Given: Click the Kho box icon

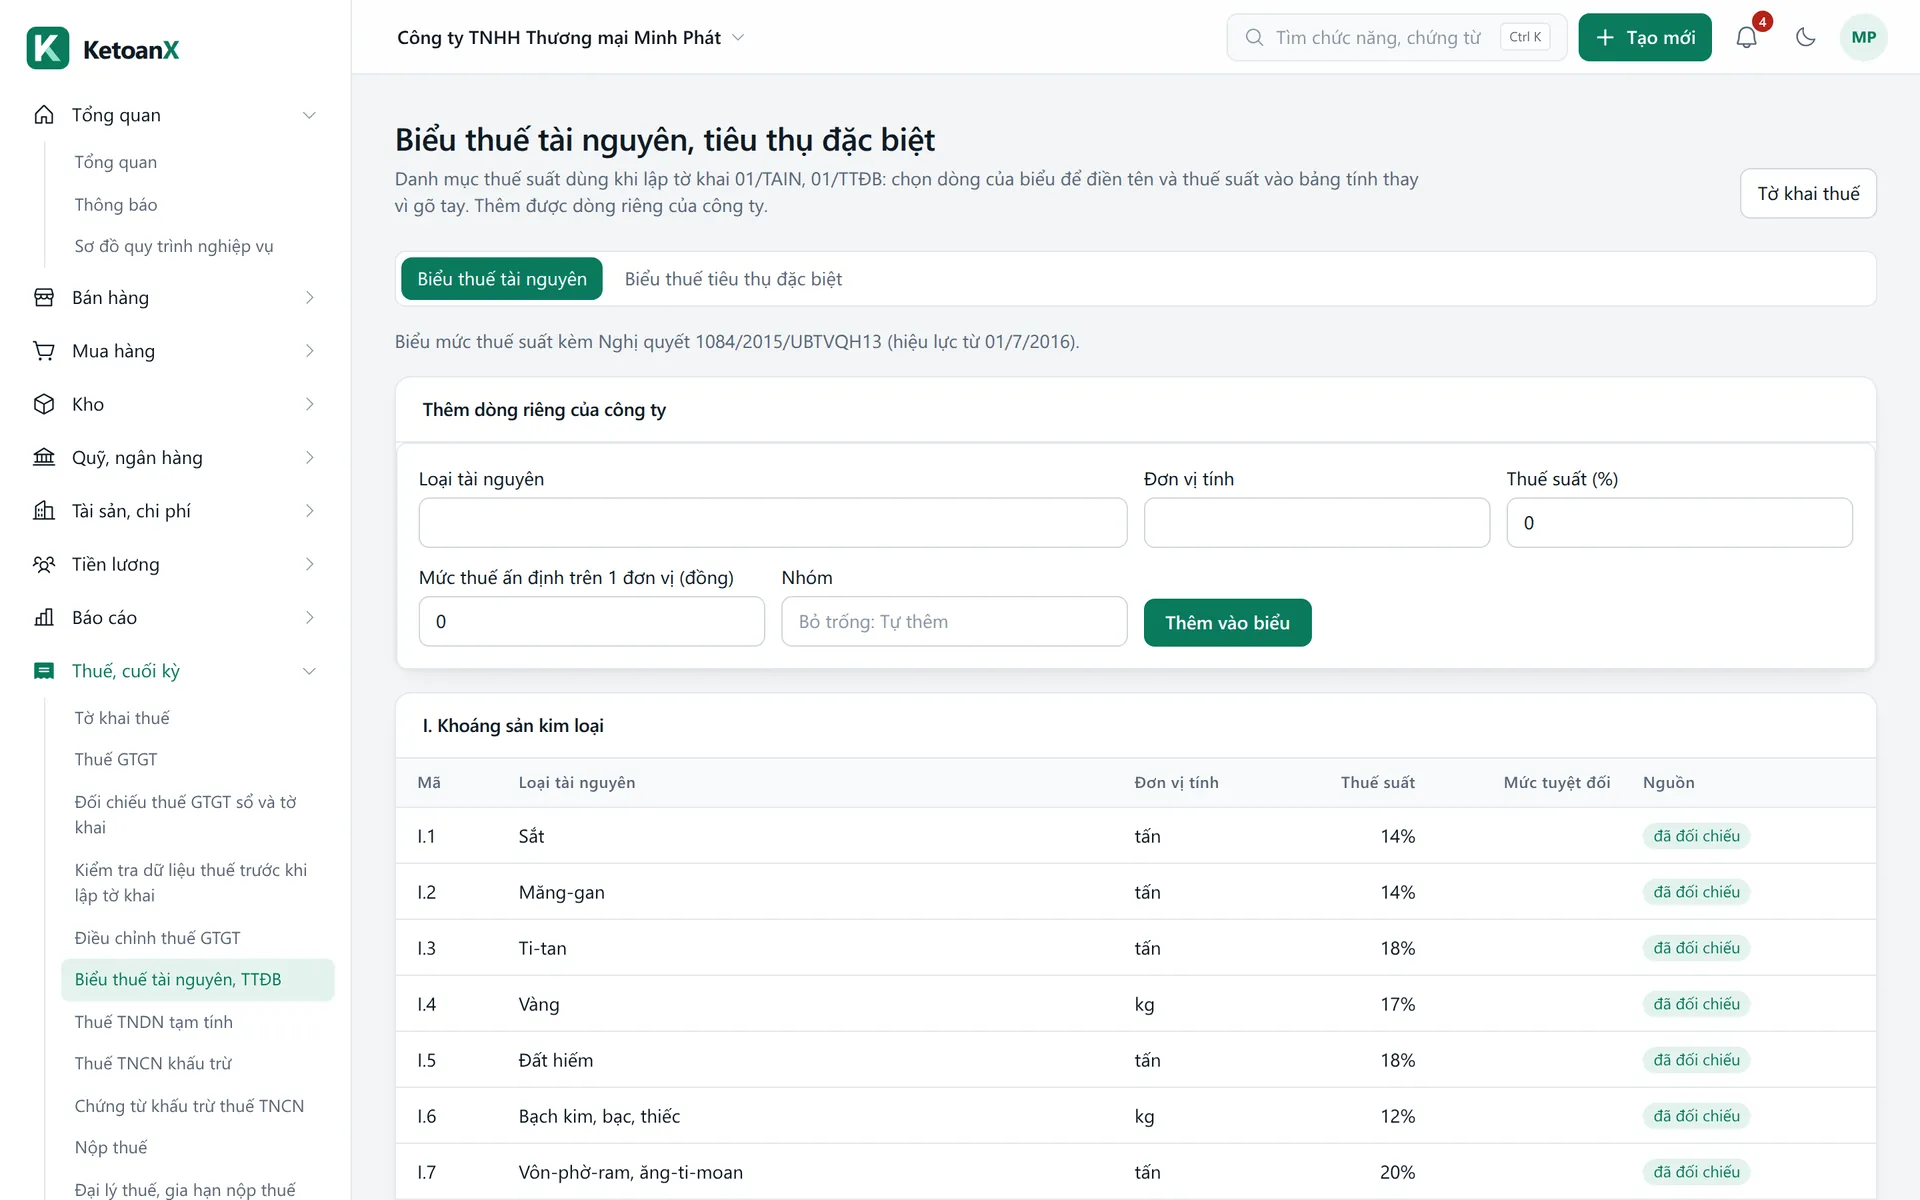Looking at the screenshot, I should coord(44,404).
